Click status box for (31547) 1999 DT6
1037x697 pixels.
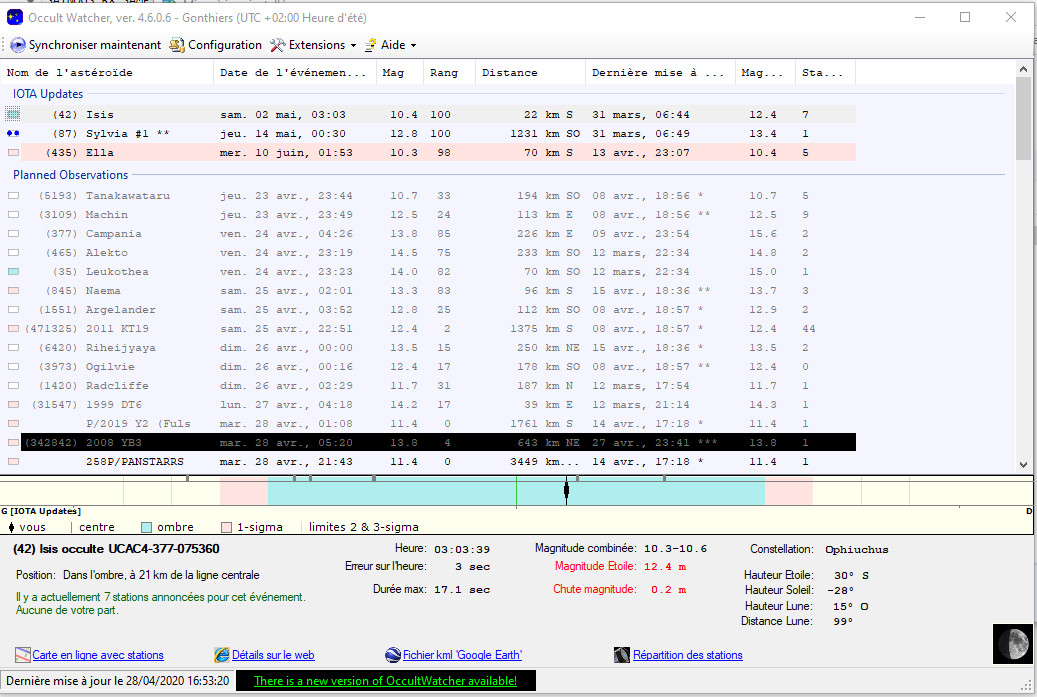click(x=13, y=405)
